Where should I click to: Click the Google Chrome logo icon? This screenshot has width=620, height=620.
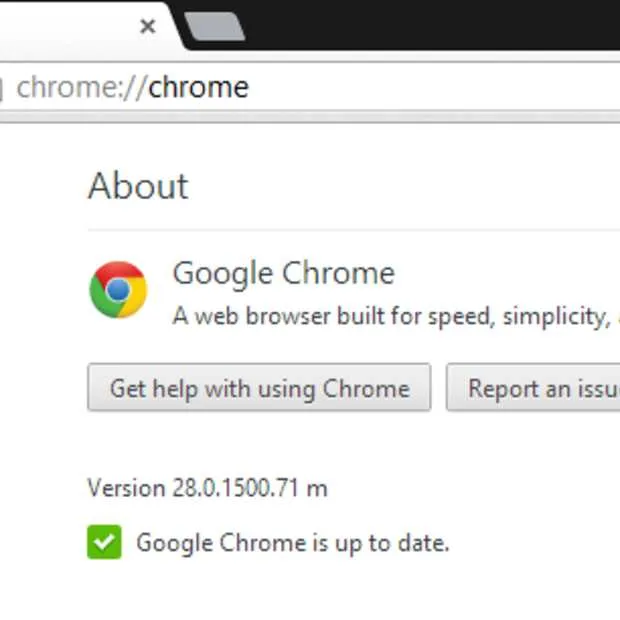point(118,289)
